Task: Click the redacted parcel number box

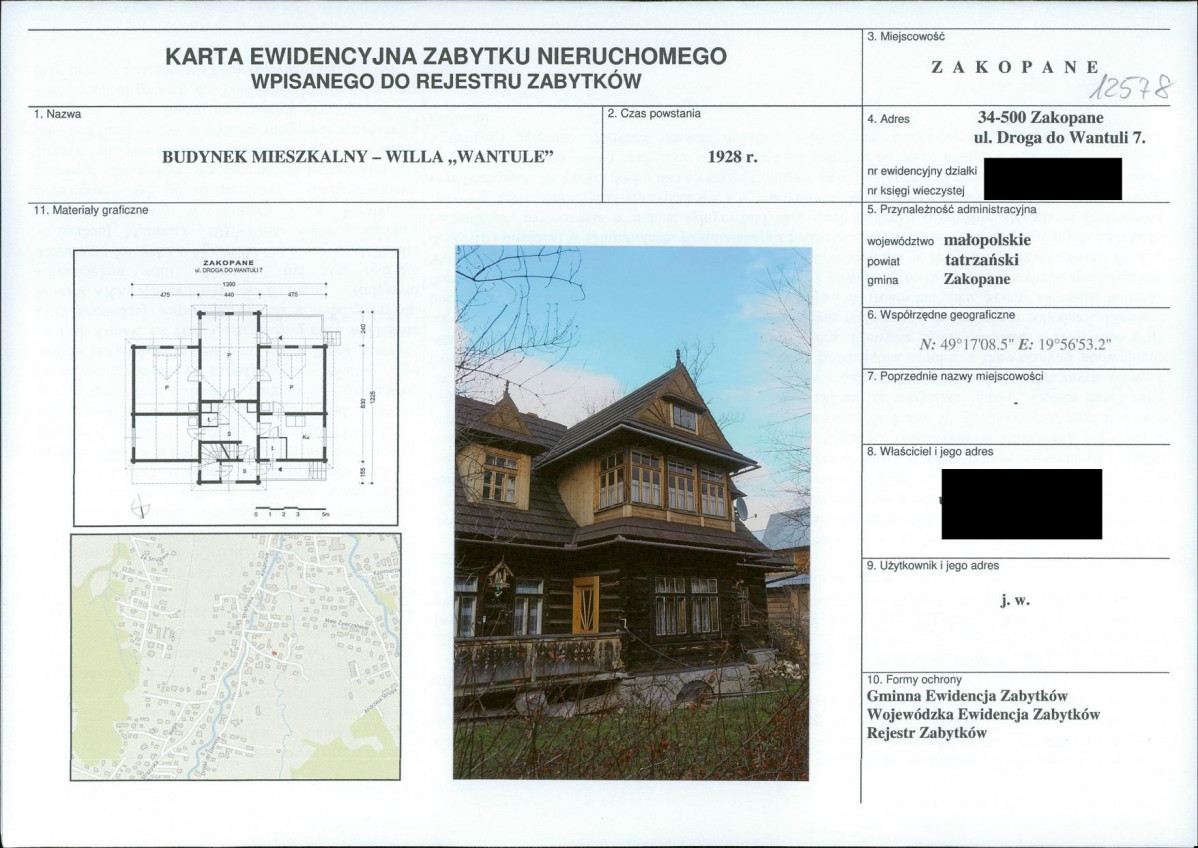Action: tap(1052, 179)
